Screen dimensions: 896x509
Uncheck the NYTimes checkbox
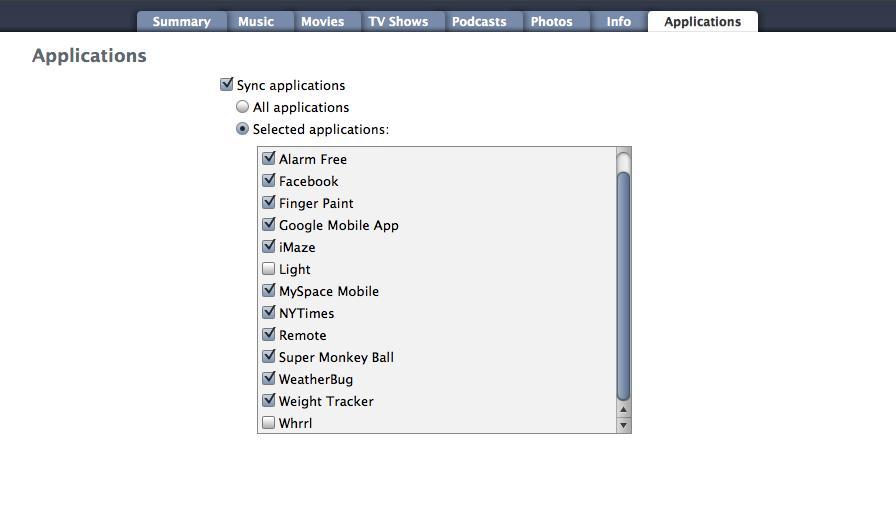pos(269,312)
